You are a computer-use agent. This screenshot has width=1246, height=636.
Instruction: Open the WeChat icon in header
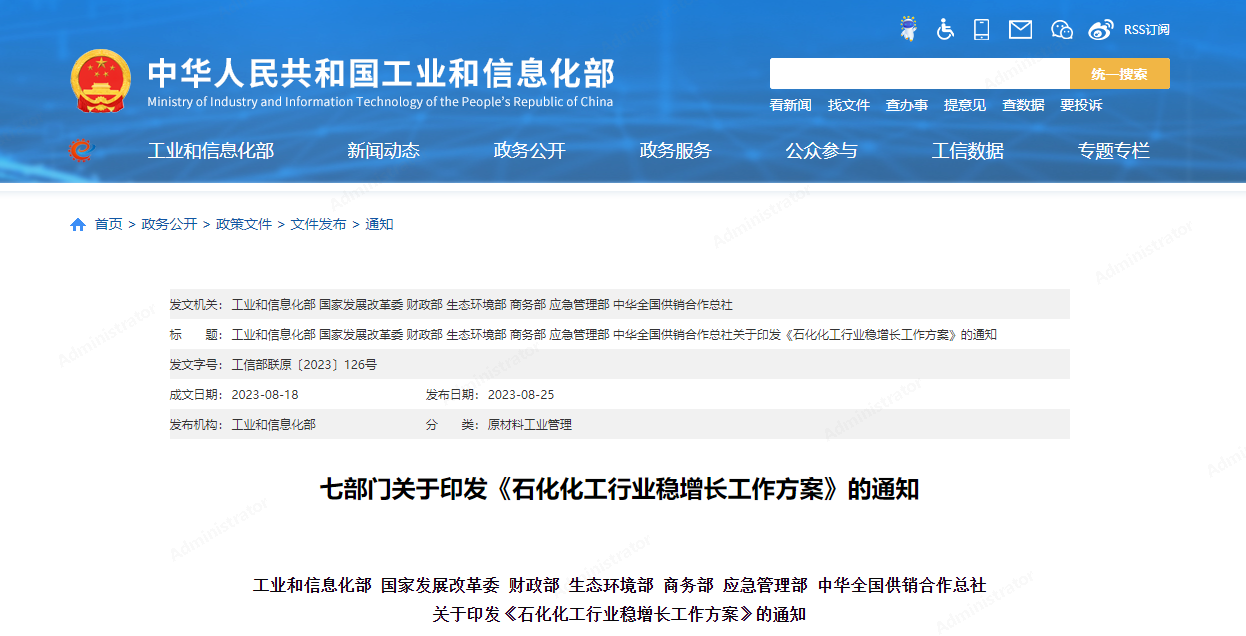pos(1062,29)
